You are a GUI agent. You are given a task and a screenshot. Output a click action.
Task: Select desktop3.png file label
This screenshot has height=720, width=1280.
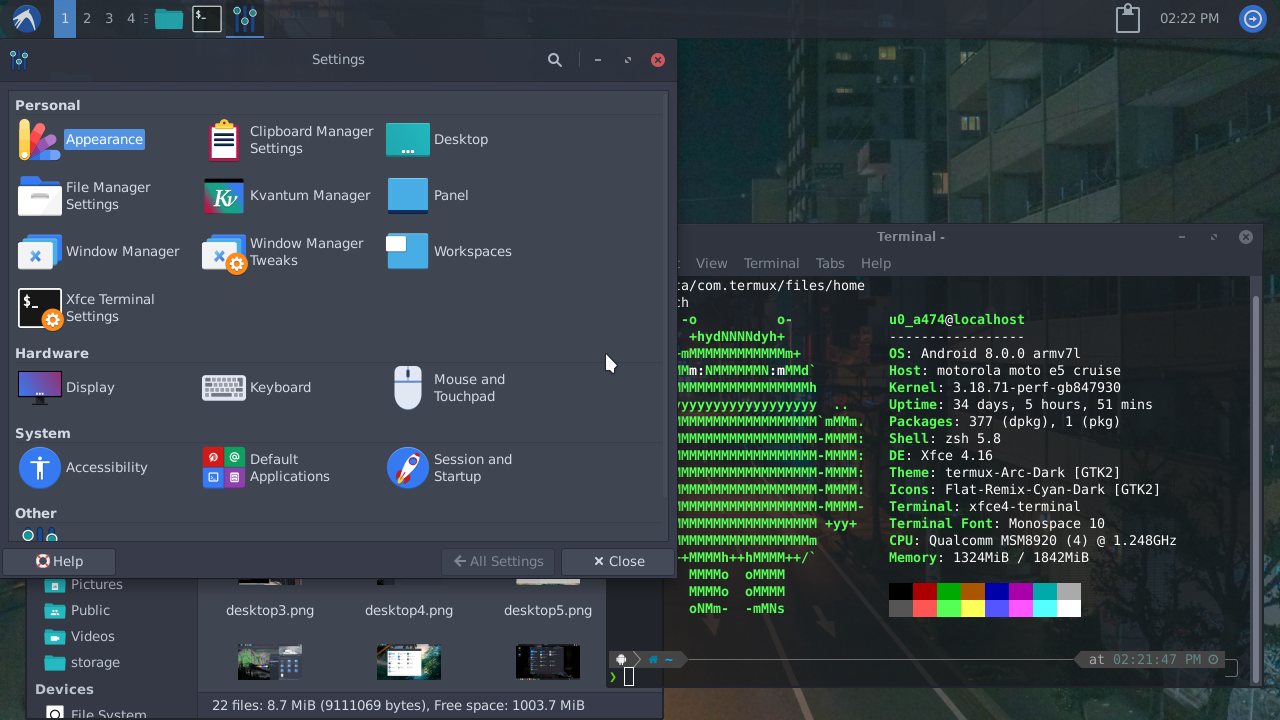270,610
